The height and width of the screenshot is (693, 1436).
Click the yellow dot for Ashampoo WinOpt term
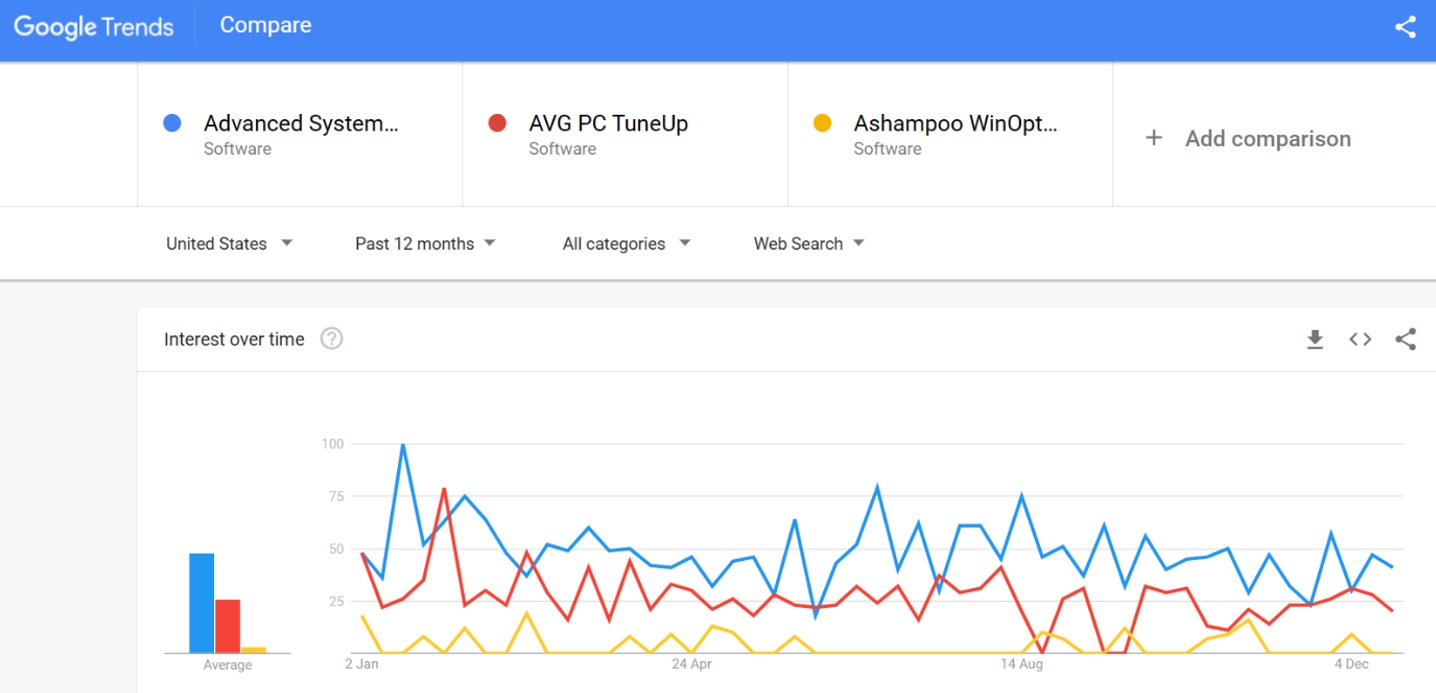coord(822,124)
